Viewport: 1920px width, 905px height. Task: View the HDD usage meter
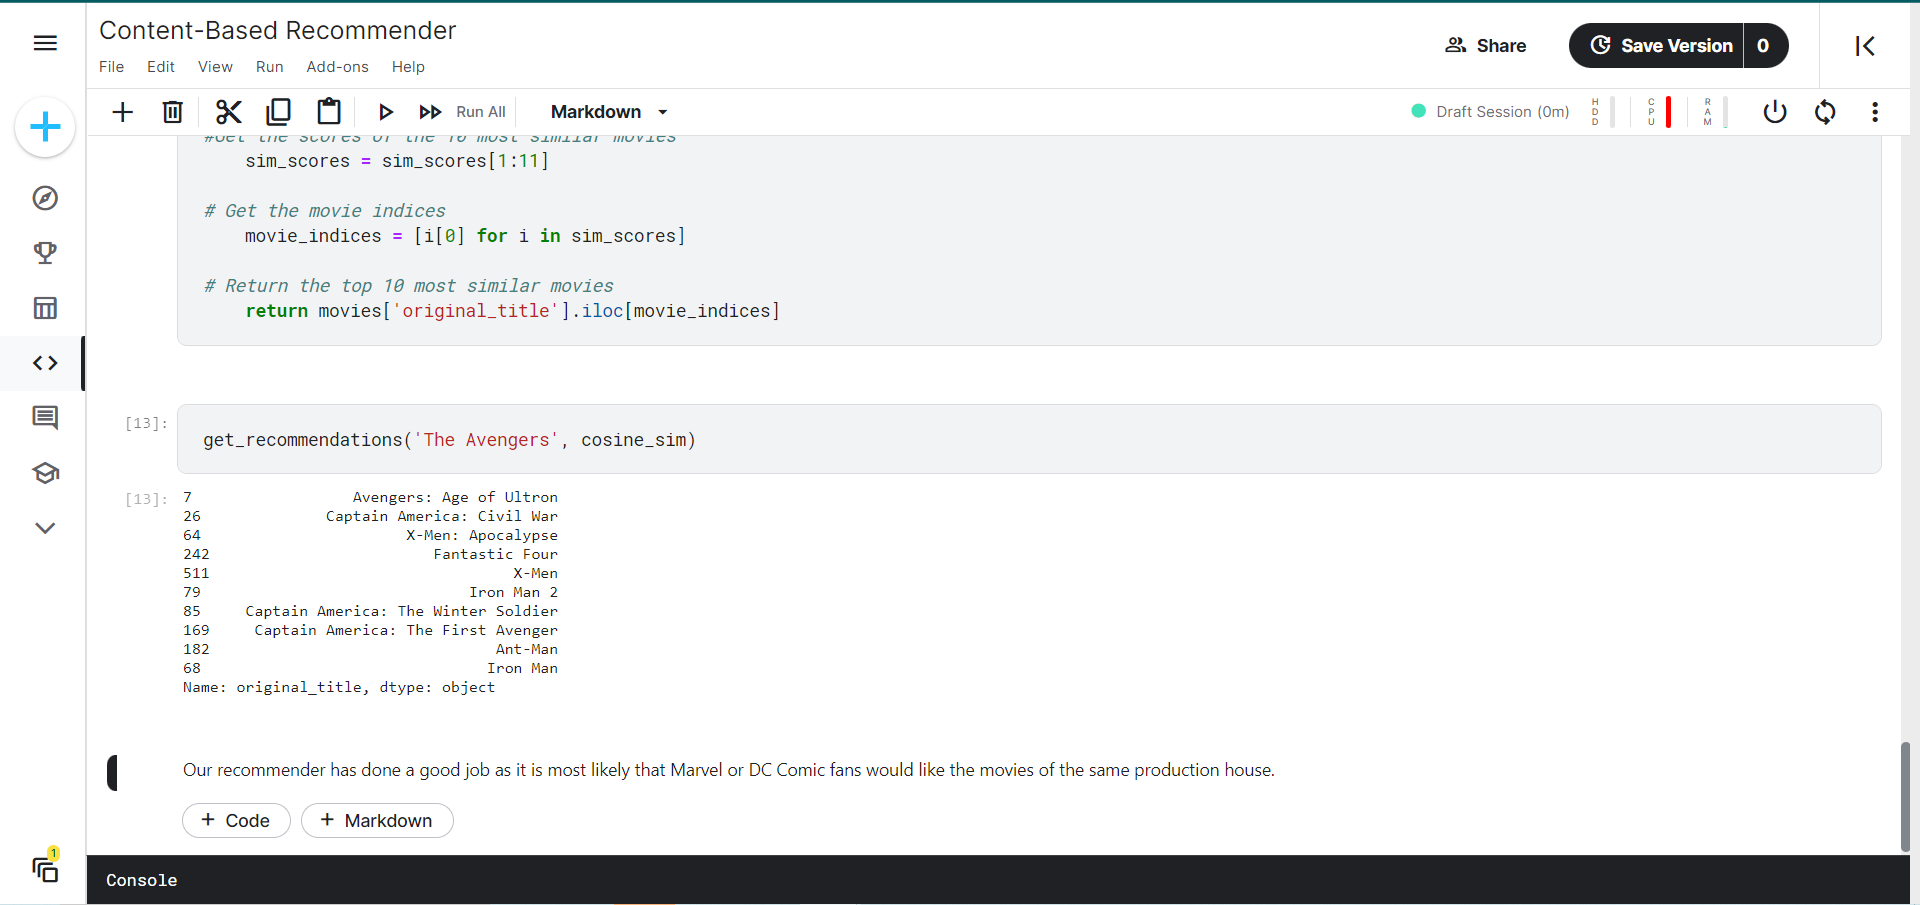click(x=1603, y=112)
